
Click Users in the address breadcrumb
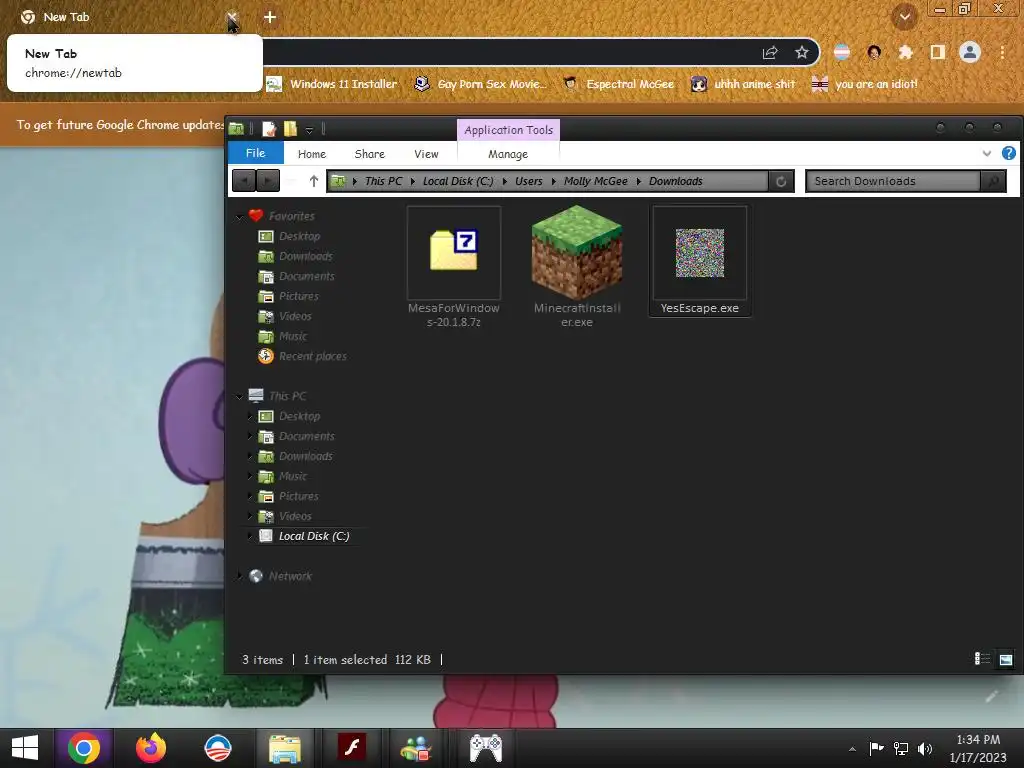pos(528,181)
